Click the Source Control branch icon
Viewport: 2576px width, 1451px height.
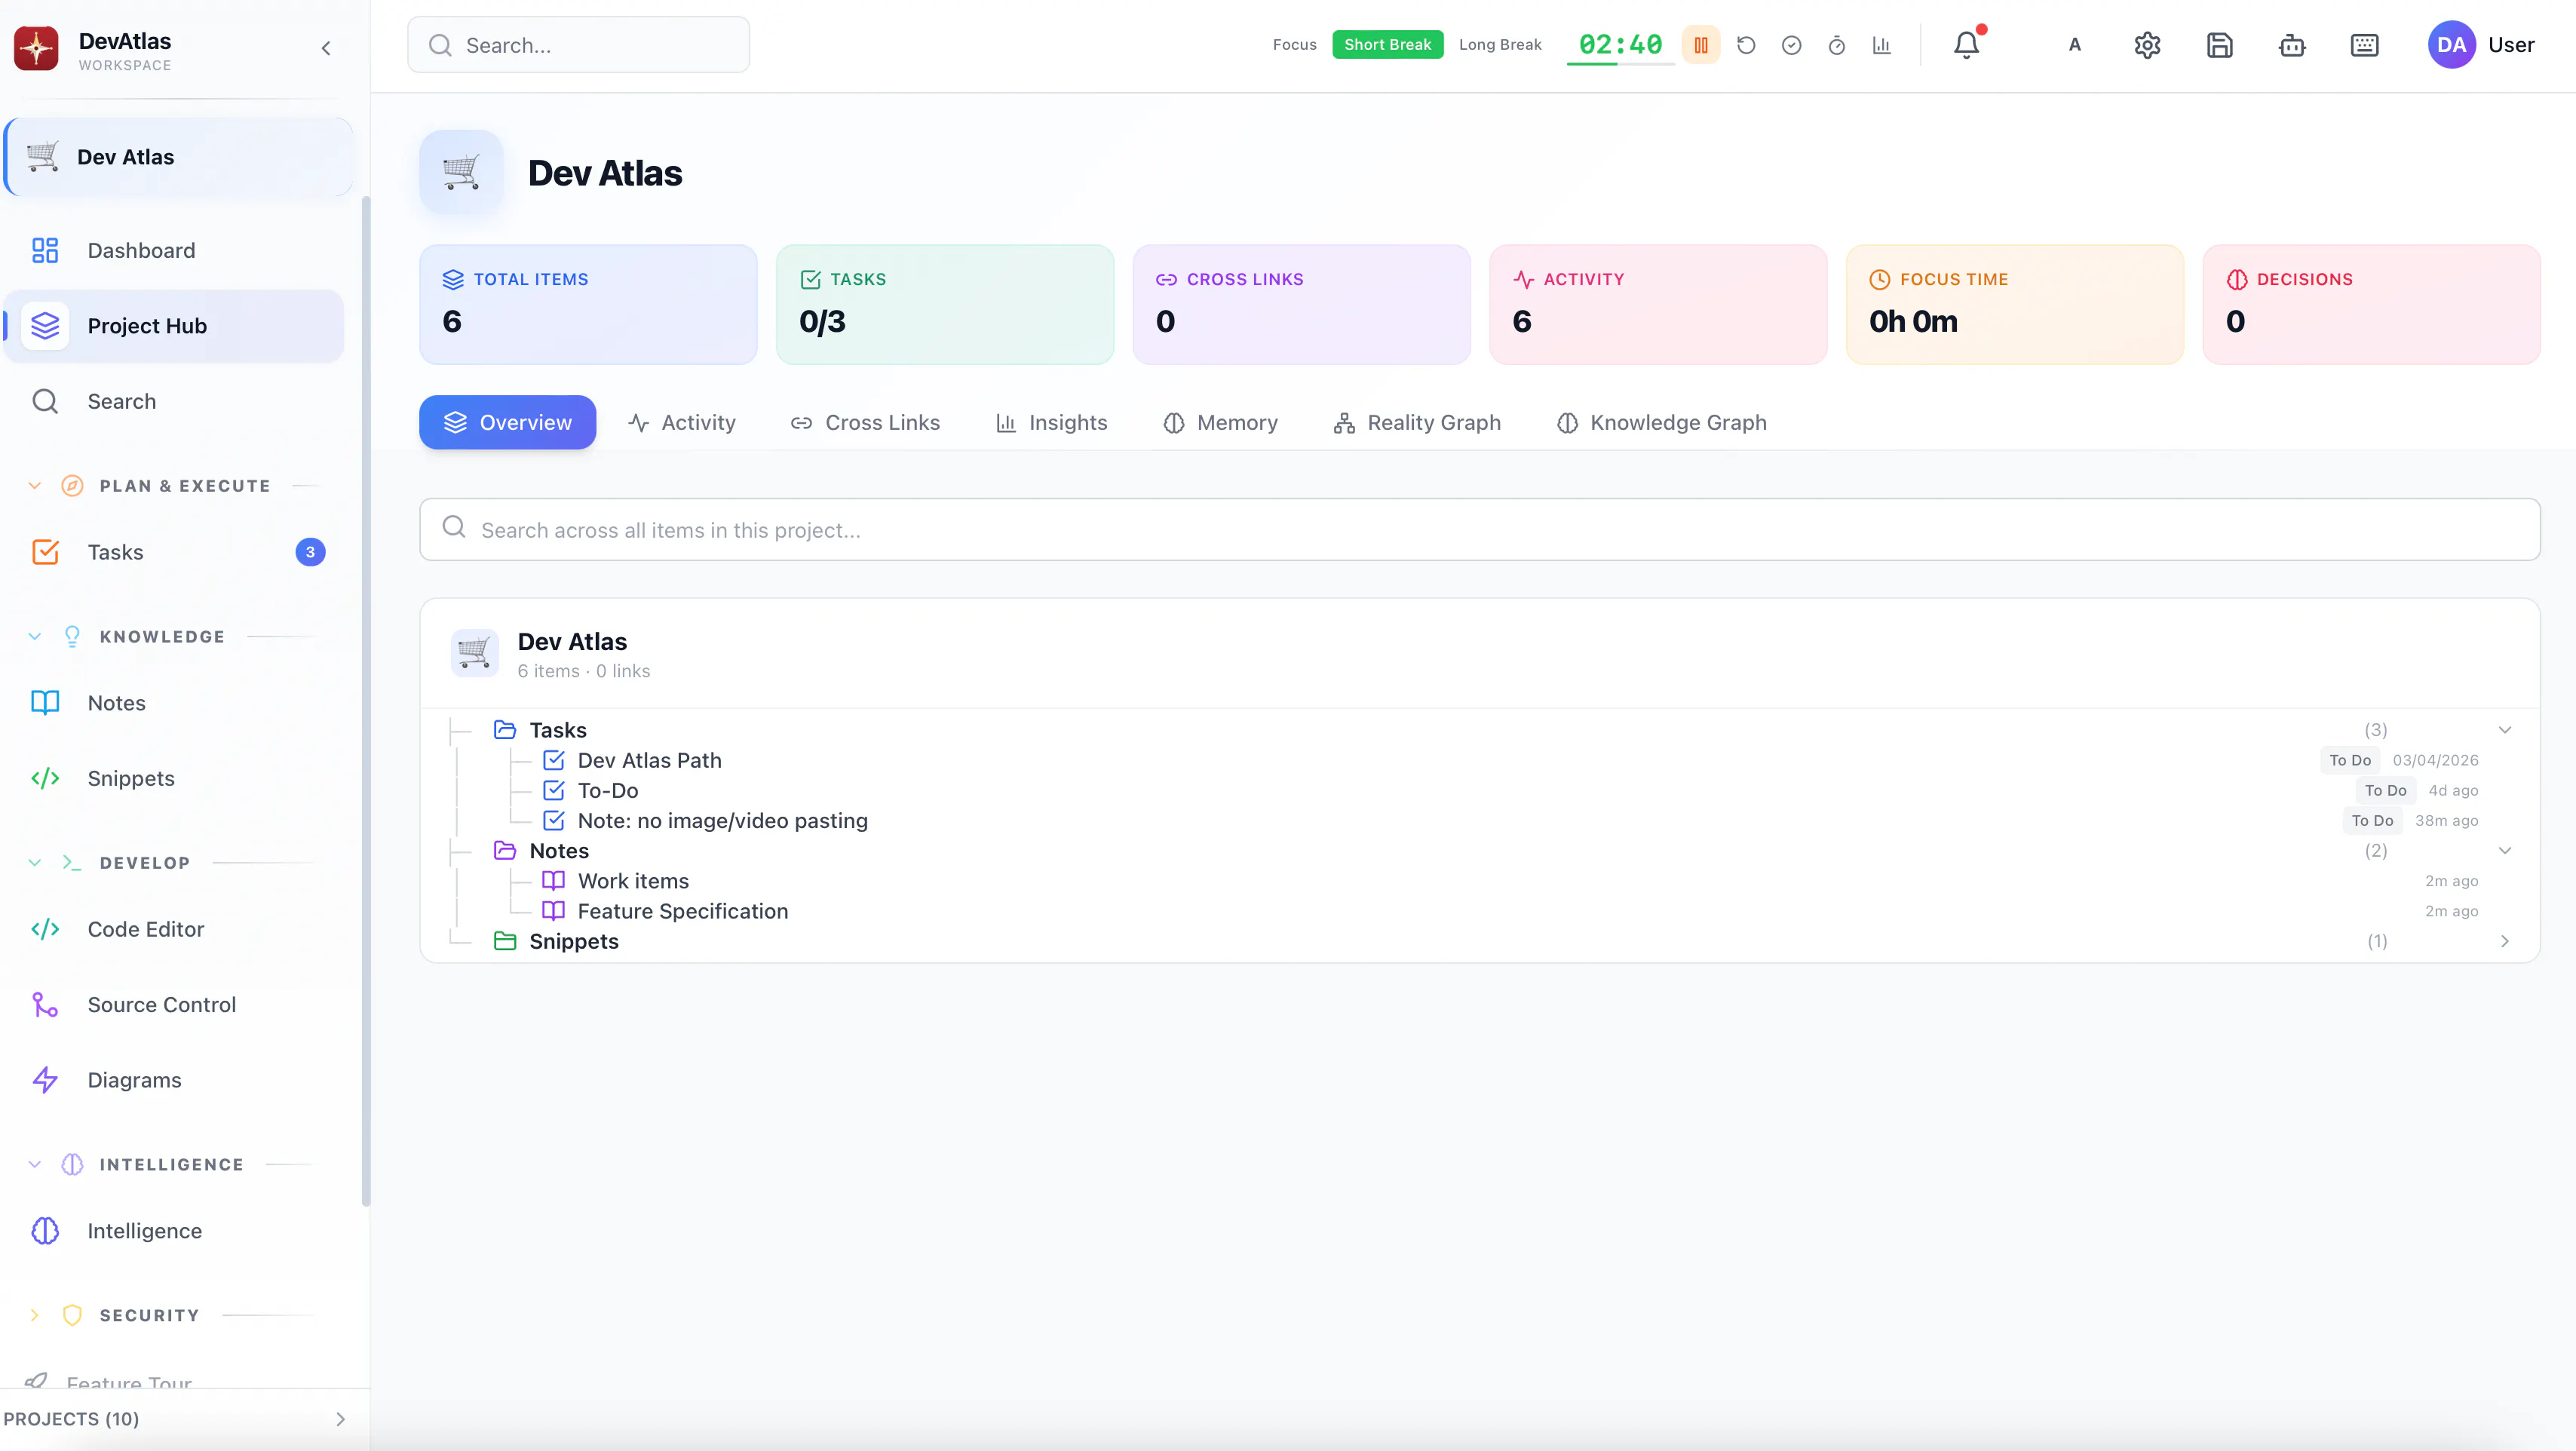click(x=45, y=1004)
